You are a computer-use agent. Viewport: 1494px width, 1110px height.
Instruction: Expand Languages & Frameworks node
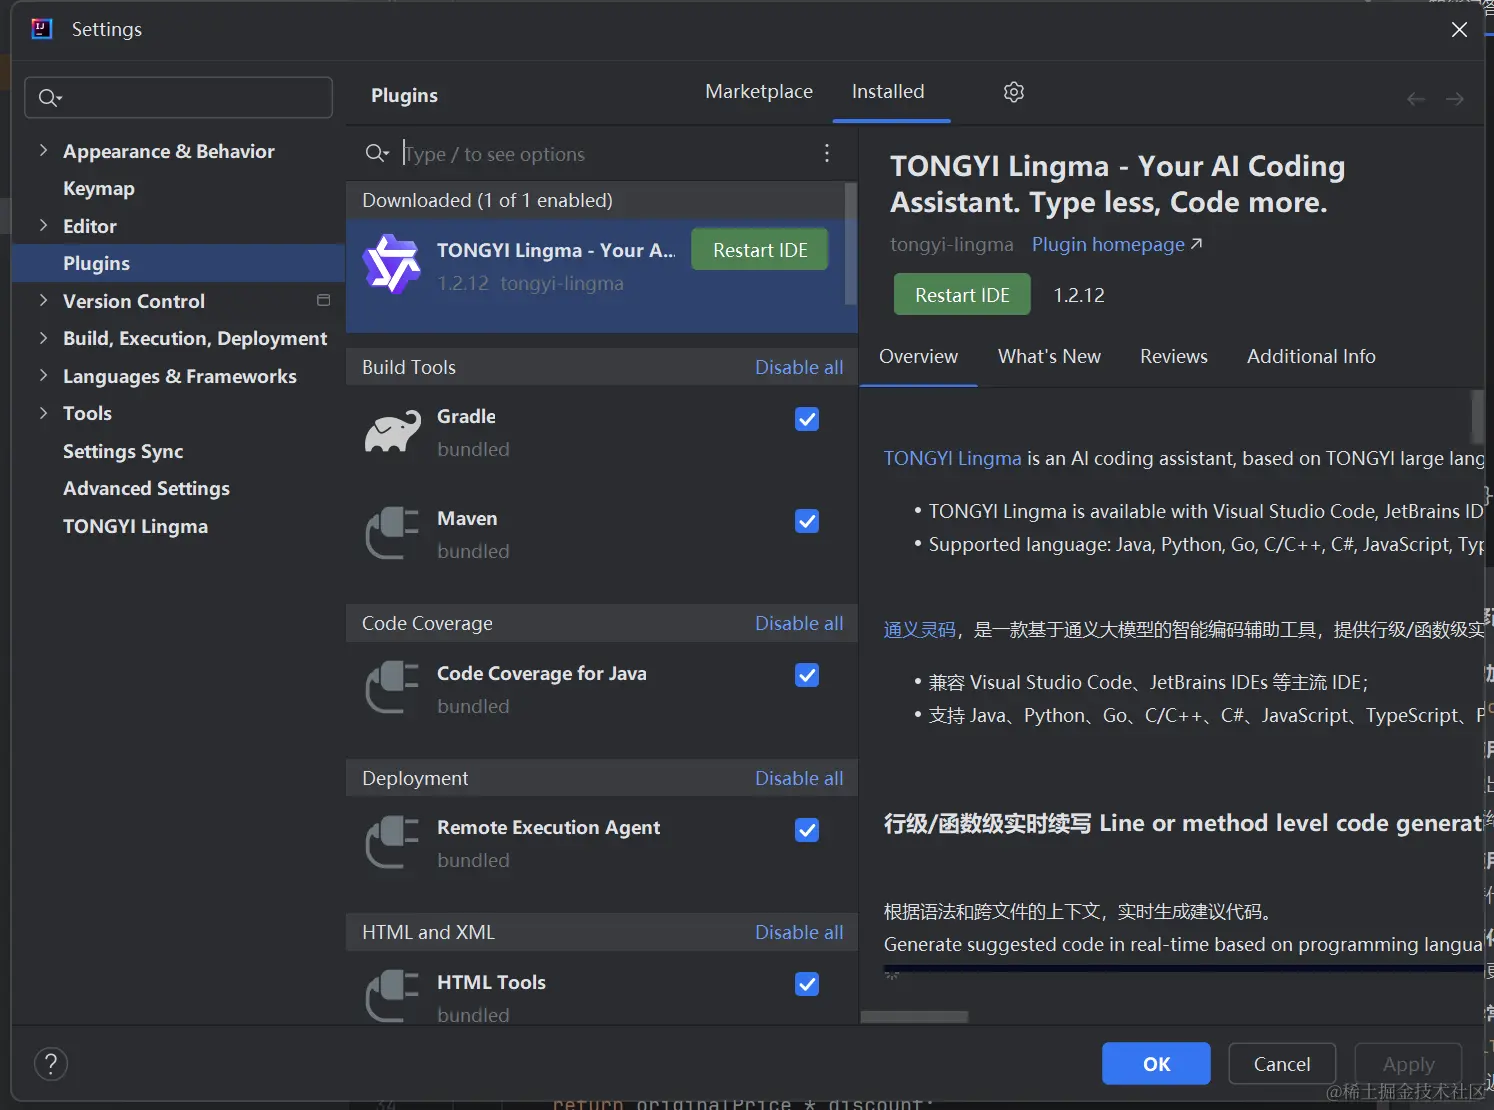(43, 375)
